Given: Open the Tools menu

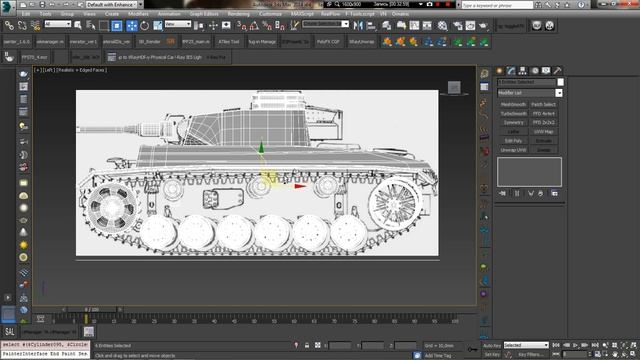Looking at the screenshot, I should (x=45, y=14).
